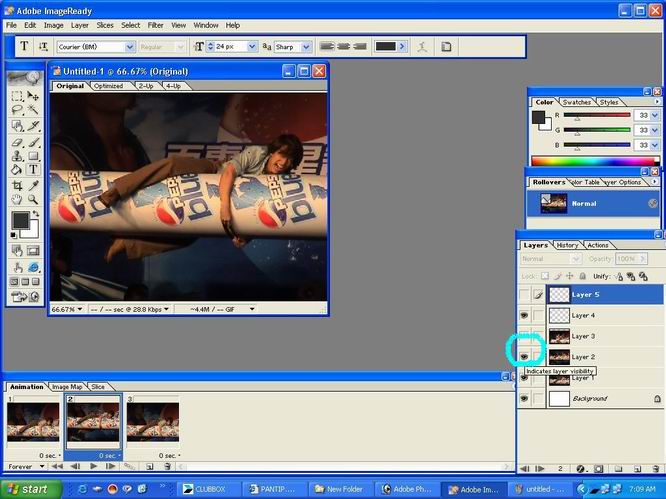Screen dimensions: 666x499
Task: Select the Crop tool
Action: coord(17,186)
